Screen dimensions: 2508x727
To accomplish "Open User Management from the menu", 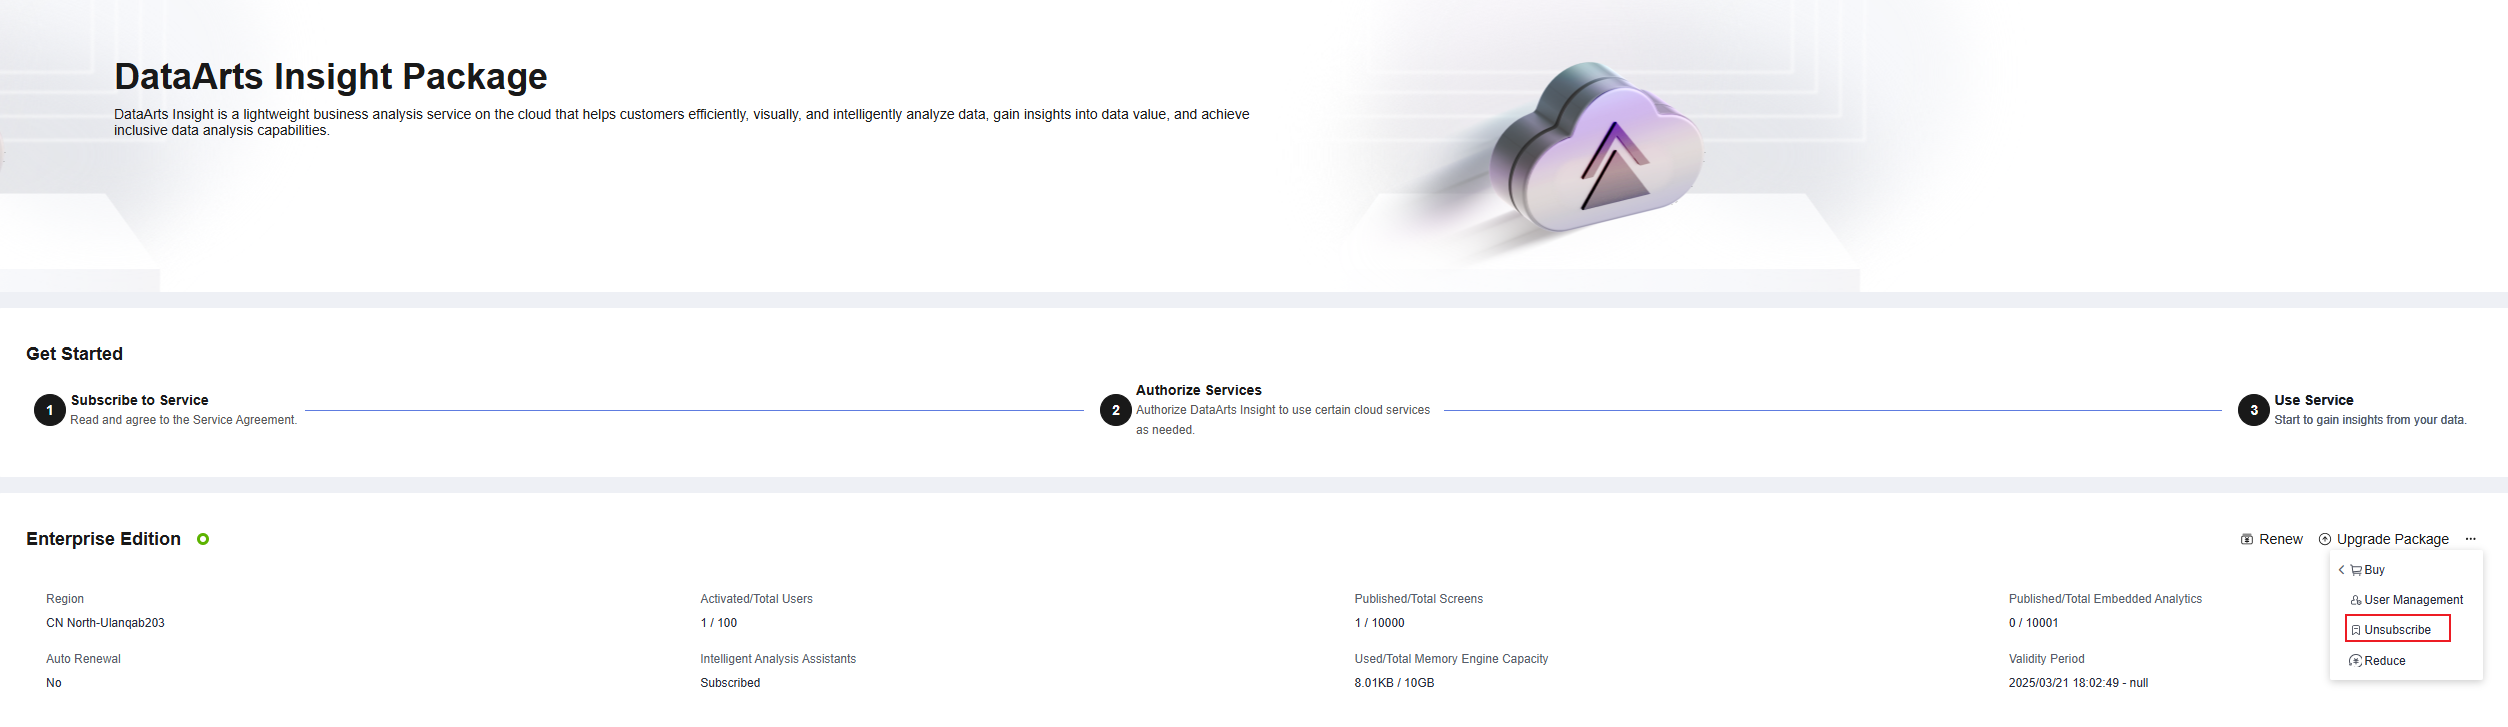I will pos(2406,600).
